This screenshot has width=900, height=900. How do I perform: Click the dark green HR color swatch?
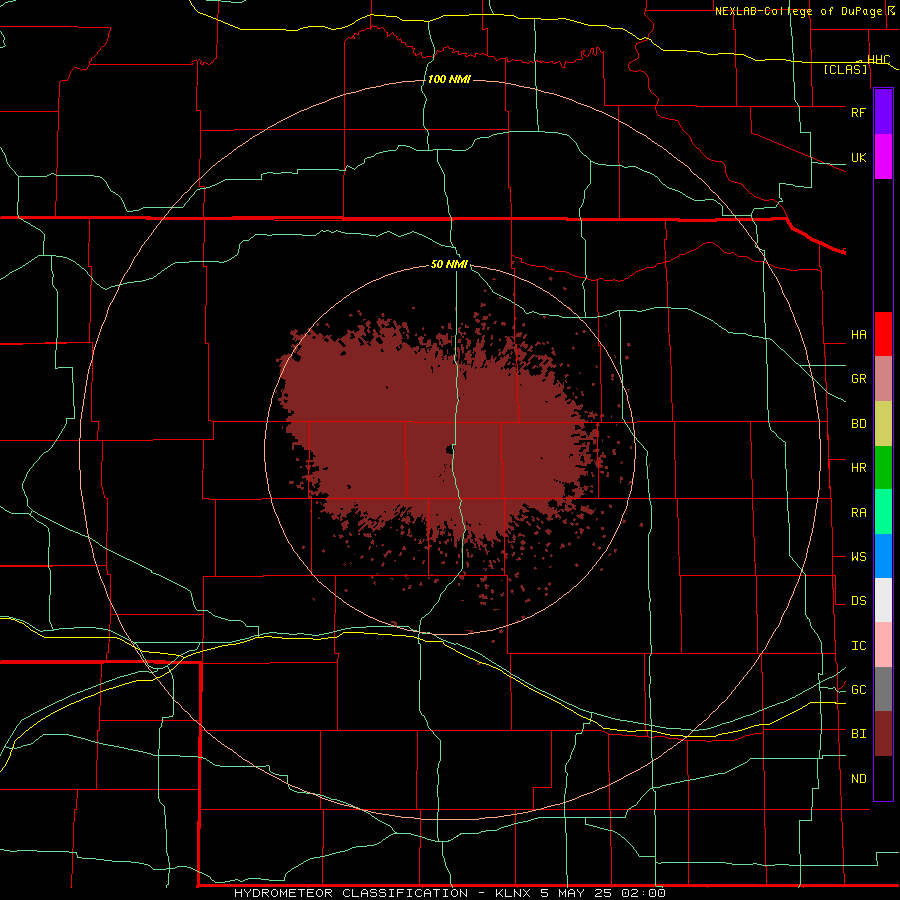(x=883, y=468)
